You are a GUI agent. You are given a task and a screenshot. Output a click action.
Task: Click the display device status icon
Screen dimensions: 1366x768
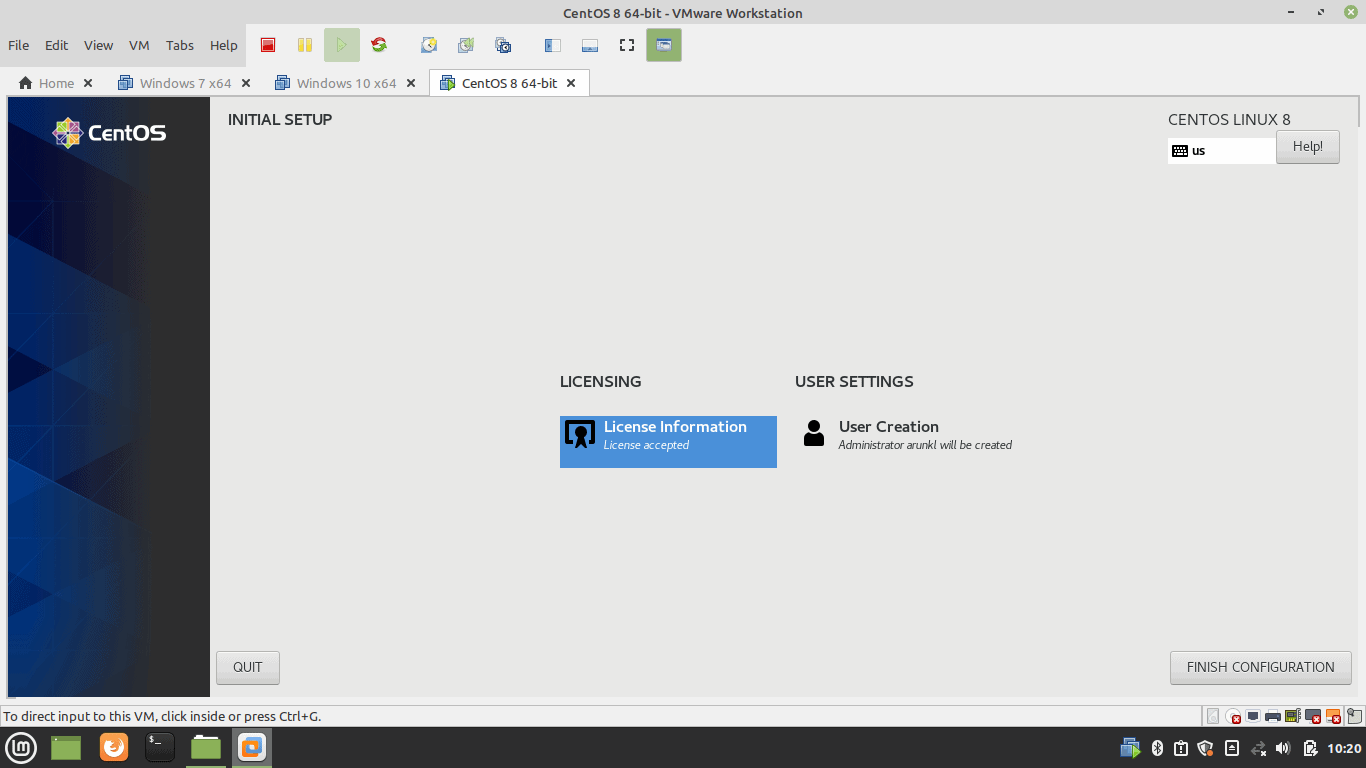click(x=1313, y=716)
